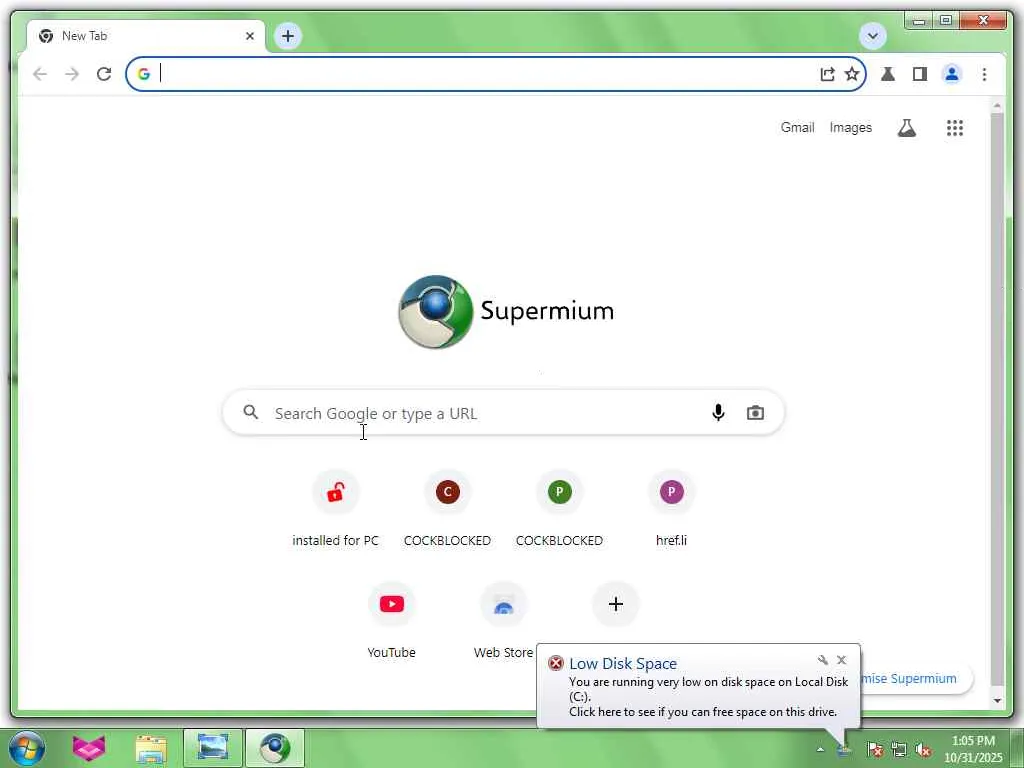Click the page vertical scrollbar
Image resolution: width=1024 pixels, height=768 pixels.
pos(997,400)
